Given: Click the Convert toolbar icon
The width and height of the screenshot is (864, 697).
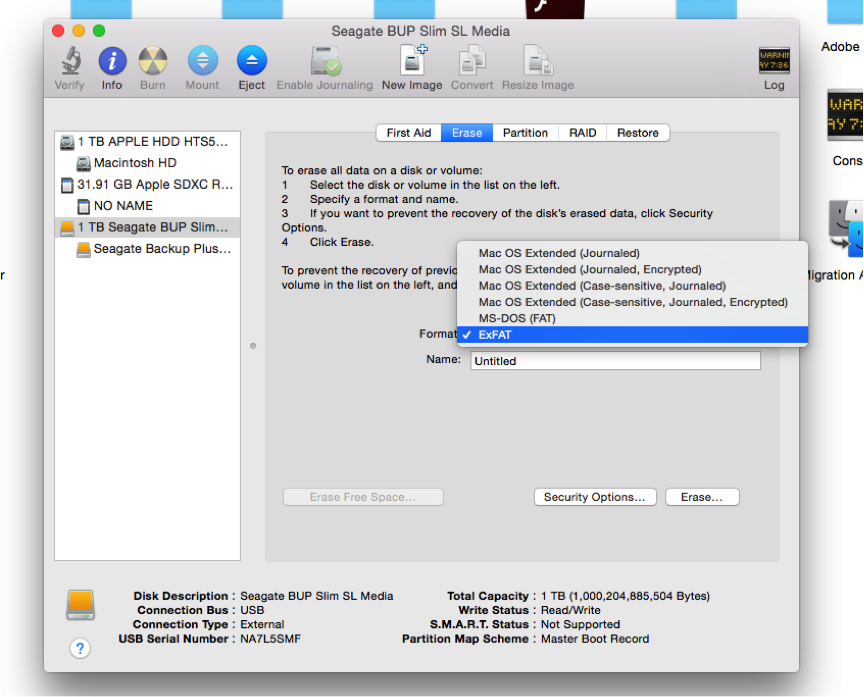Looking at the screenshot, I should coord(472,60).
